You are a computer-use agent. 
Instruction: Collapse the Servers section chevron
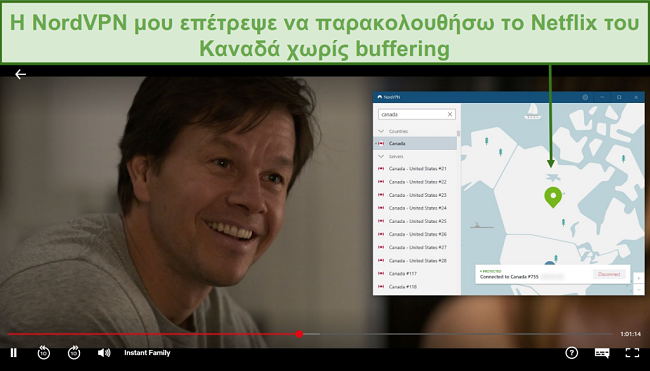(x=381, y=157)
